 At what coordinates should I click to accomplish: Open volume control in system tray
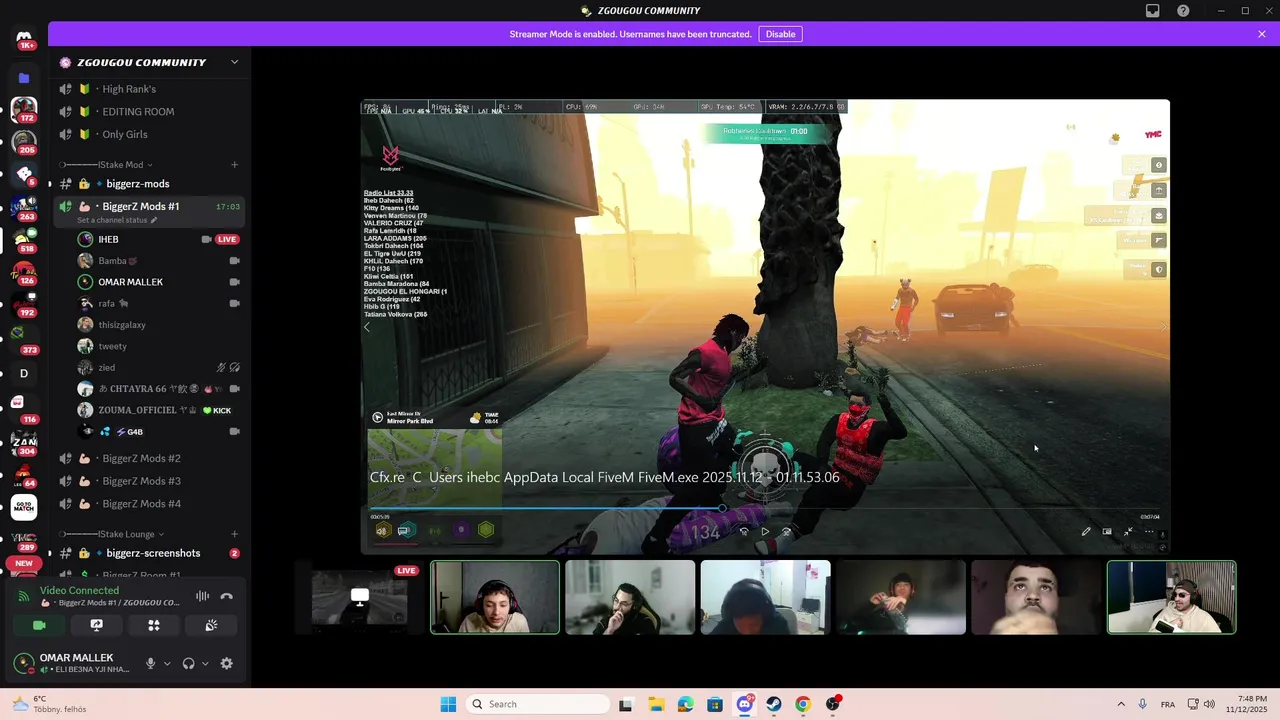[x=1209, y=704]
